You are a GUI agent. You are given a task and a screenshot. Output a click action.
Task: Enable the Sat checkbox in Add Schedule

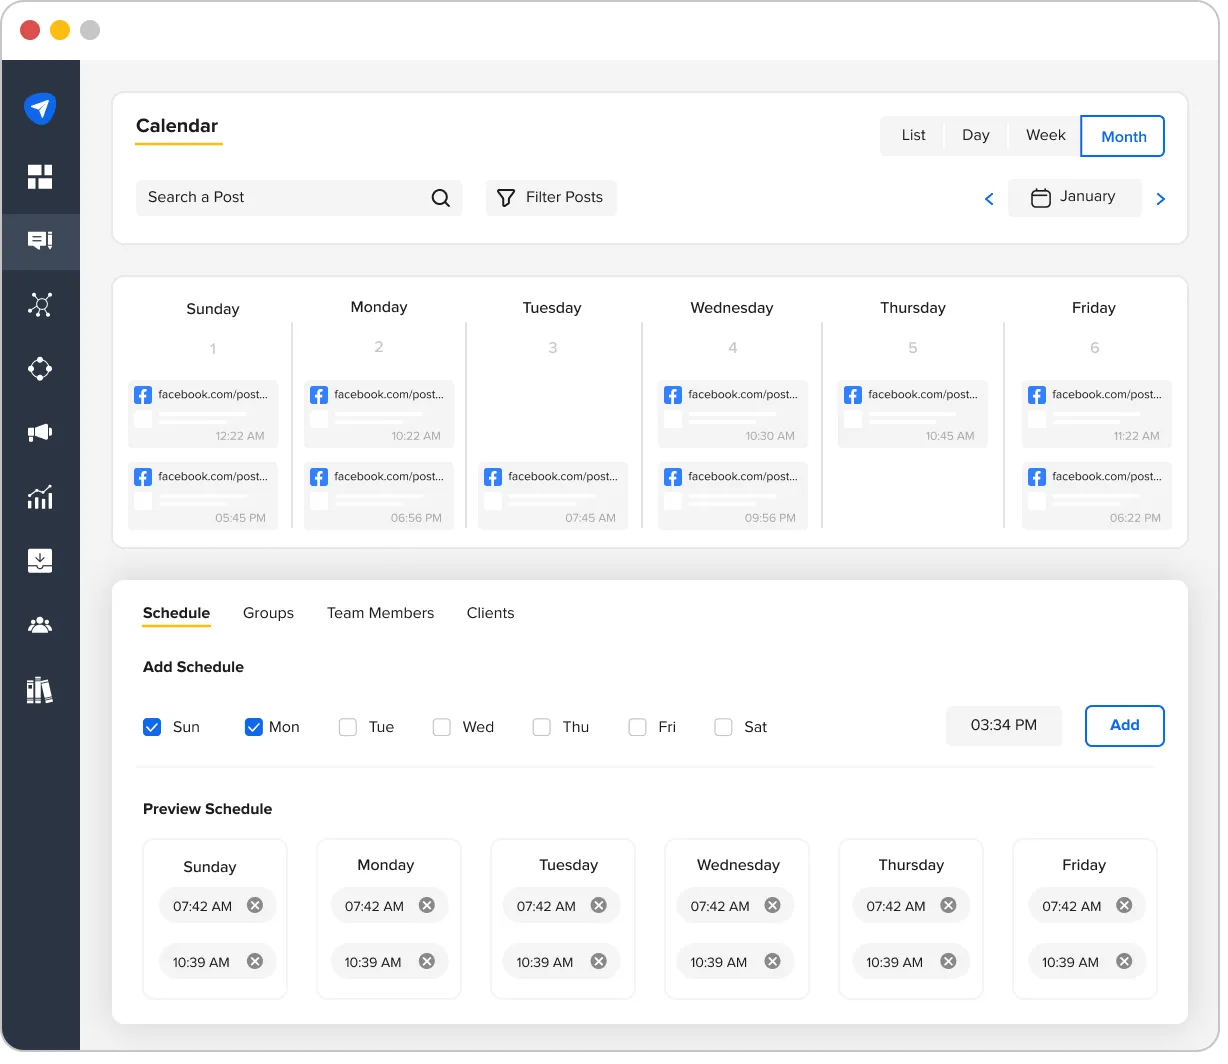tap(723, 727)
